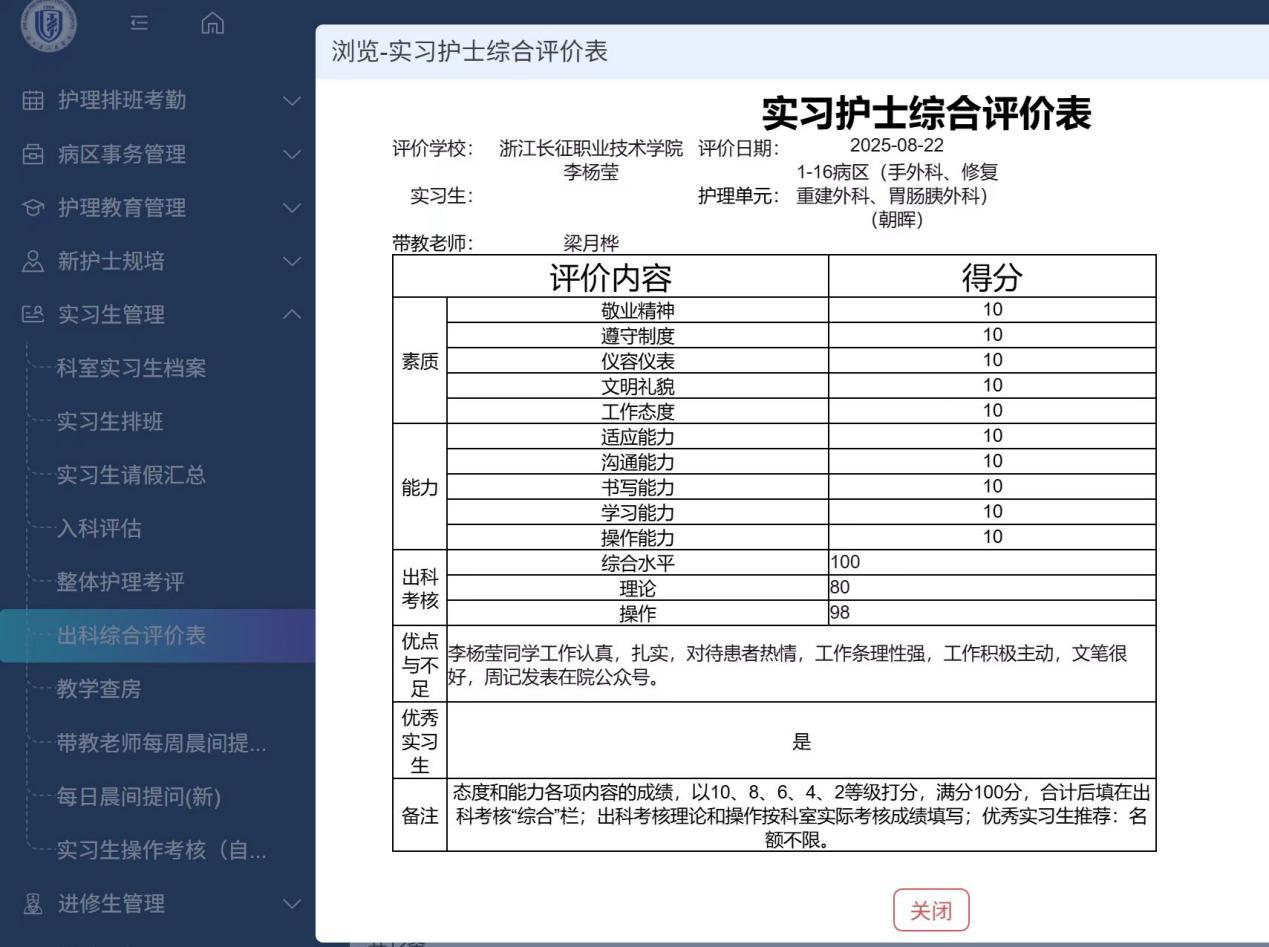
Task: Open 每日晨间提问(新) menu item
Action: [139, 797]
